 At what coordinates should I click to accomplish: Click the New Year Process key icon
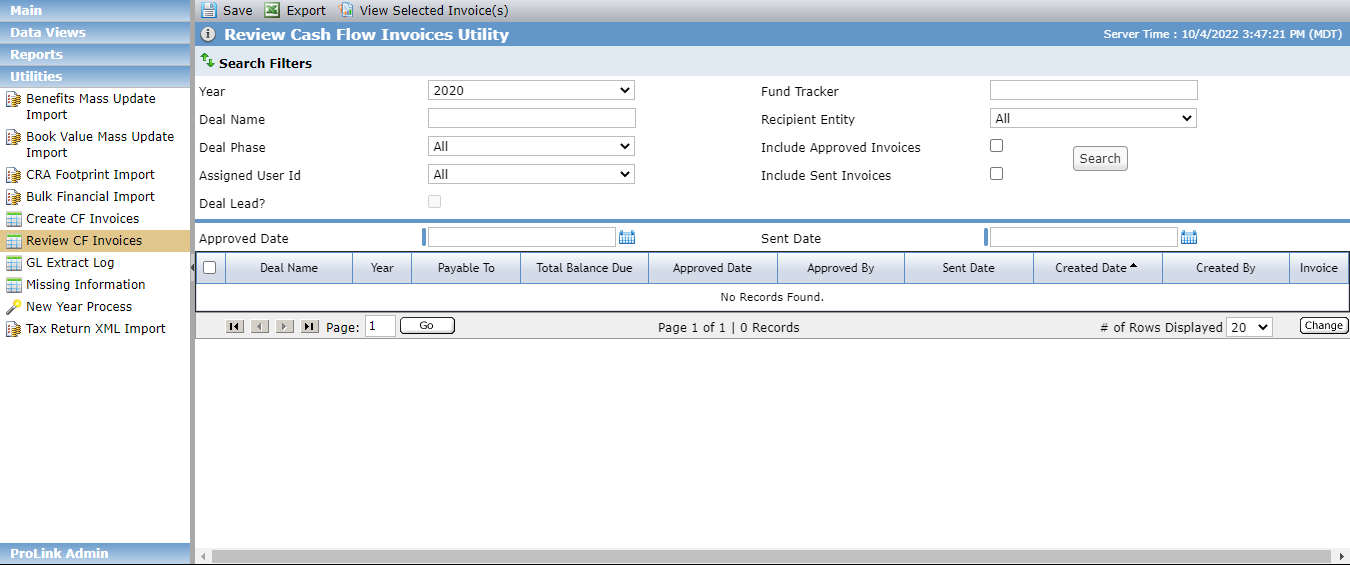(x=14, y=307)
